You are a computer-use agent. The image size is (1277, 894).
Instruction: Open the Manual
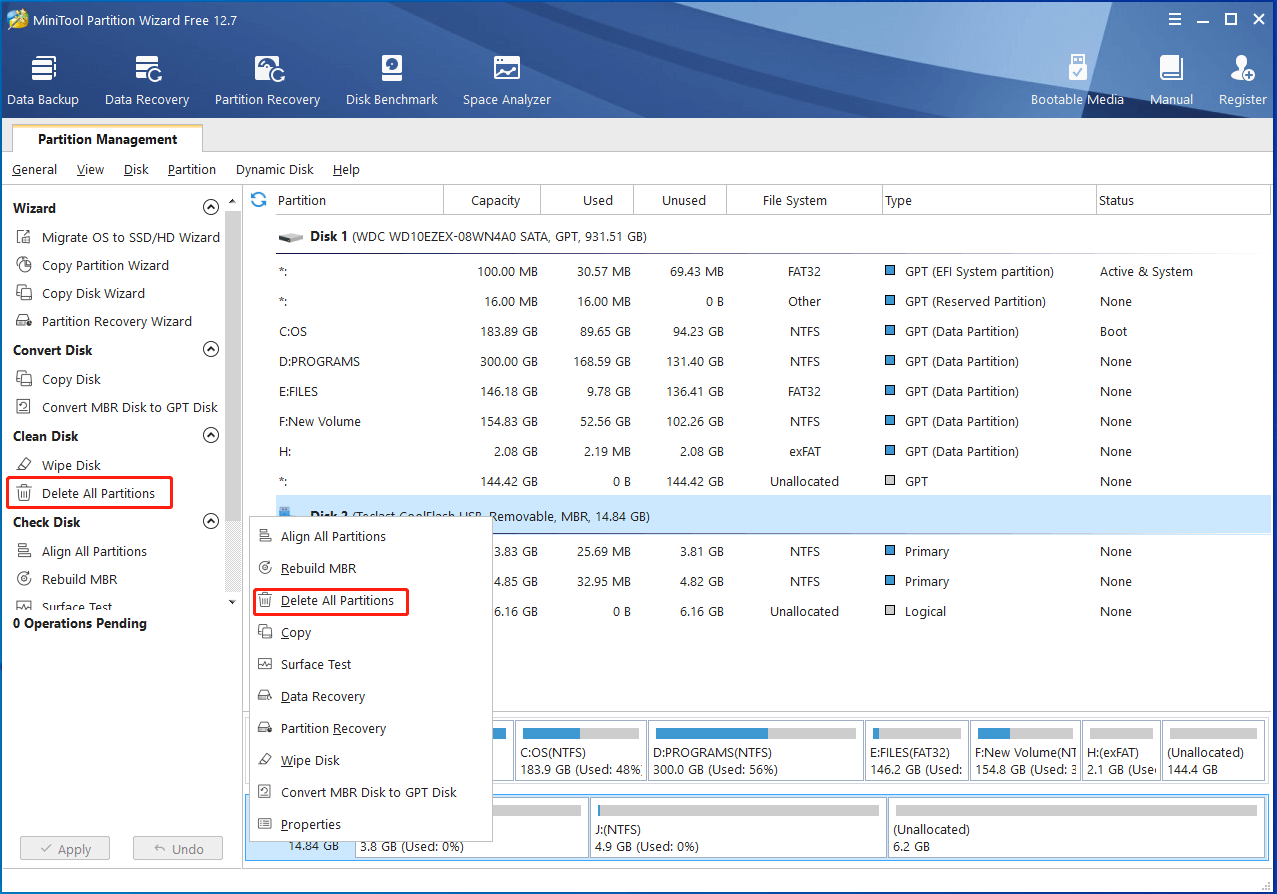click(1171, 80)
